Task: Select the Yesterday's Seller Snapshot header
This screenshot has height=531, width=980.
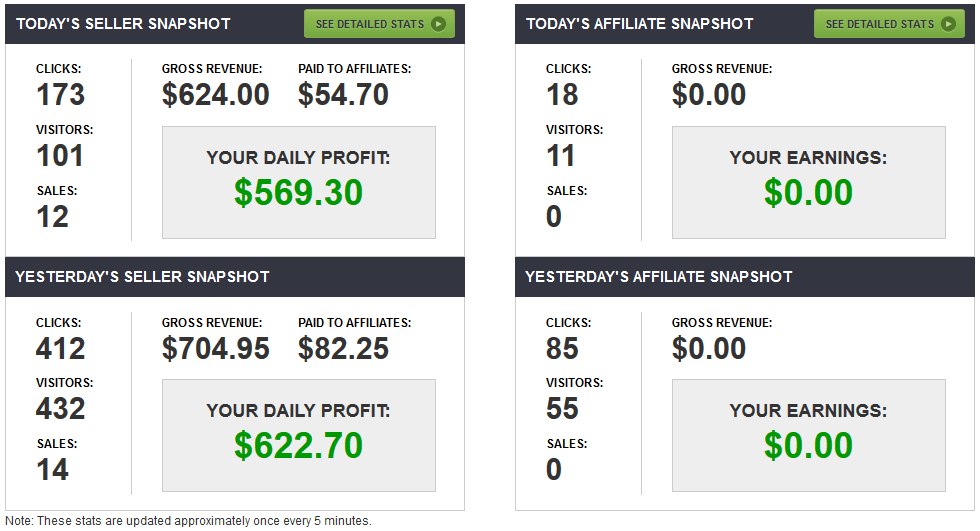Action: (143, 276)
